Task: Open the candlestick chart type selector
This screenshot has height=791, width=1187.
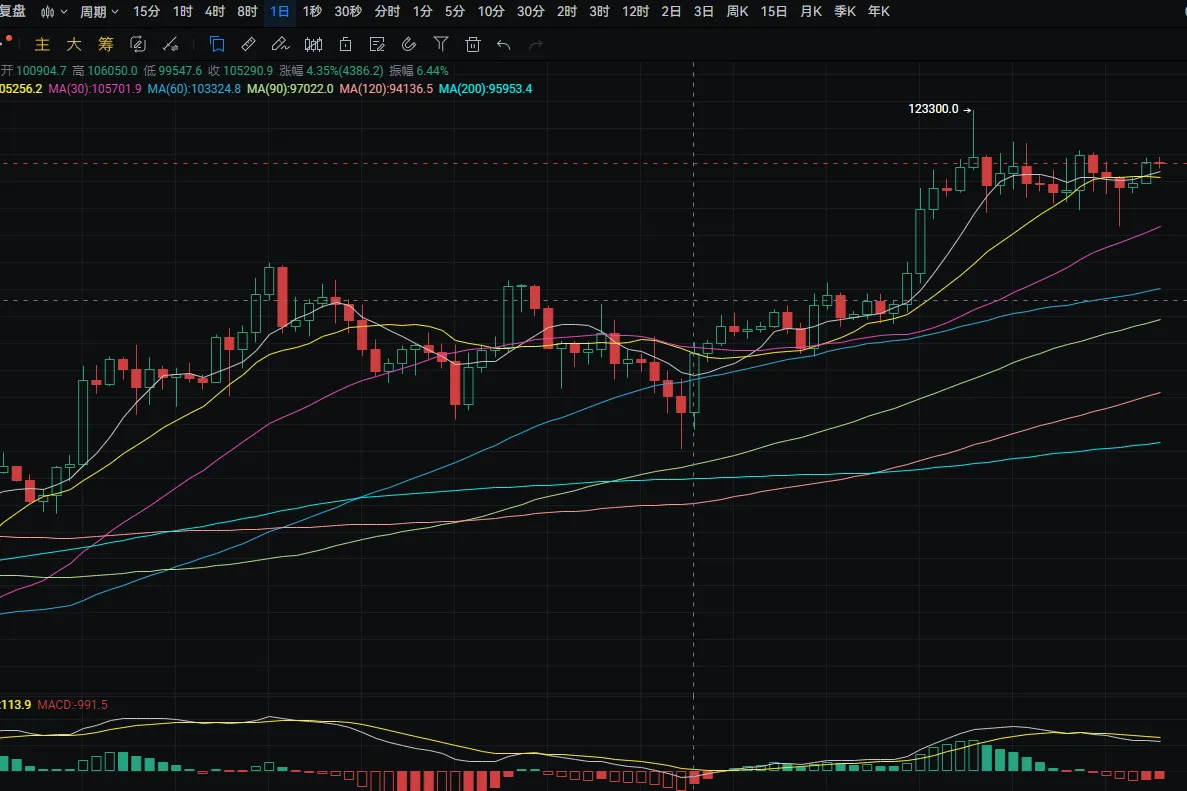Action: (x=54, y=12)
